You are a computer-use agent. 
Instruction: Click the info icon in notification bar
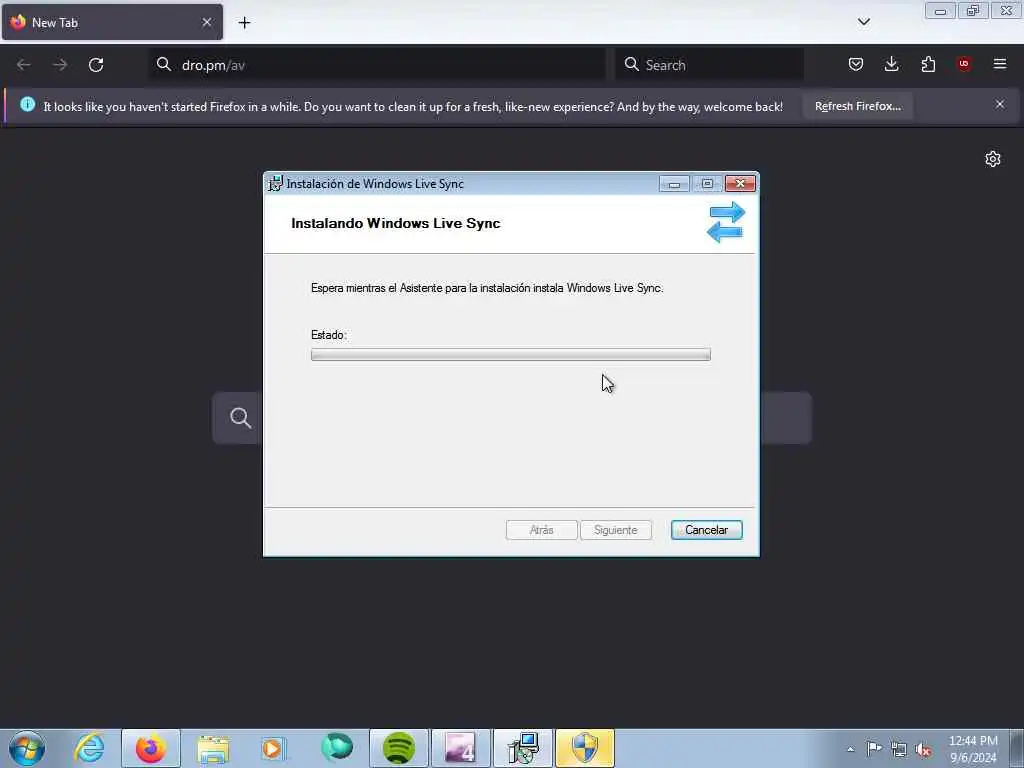pos(27,104)
